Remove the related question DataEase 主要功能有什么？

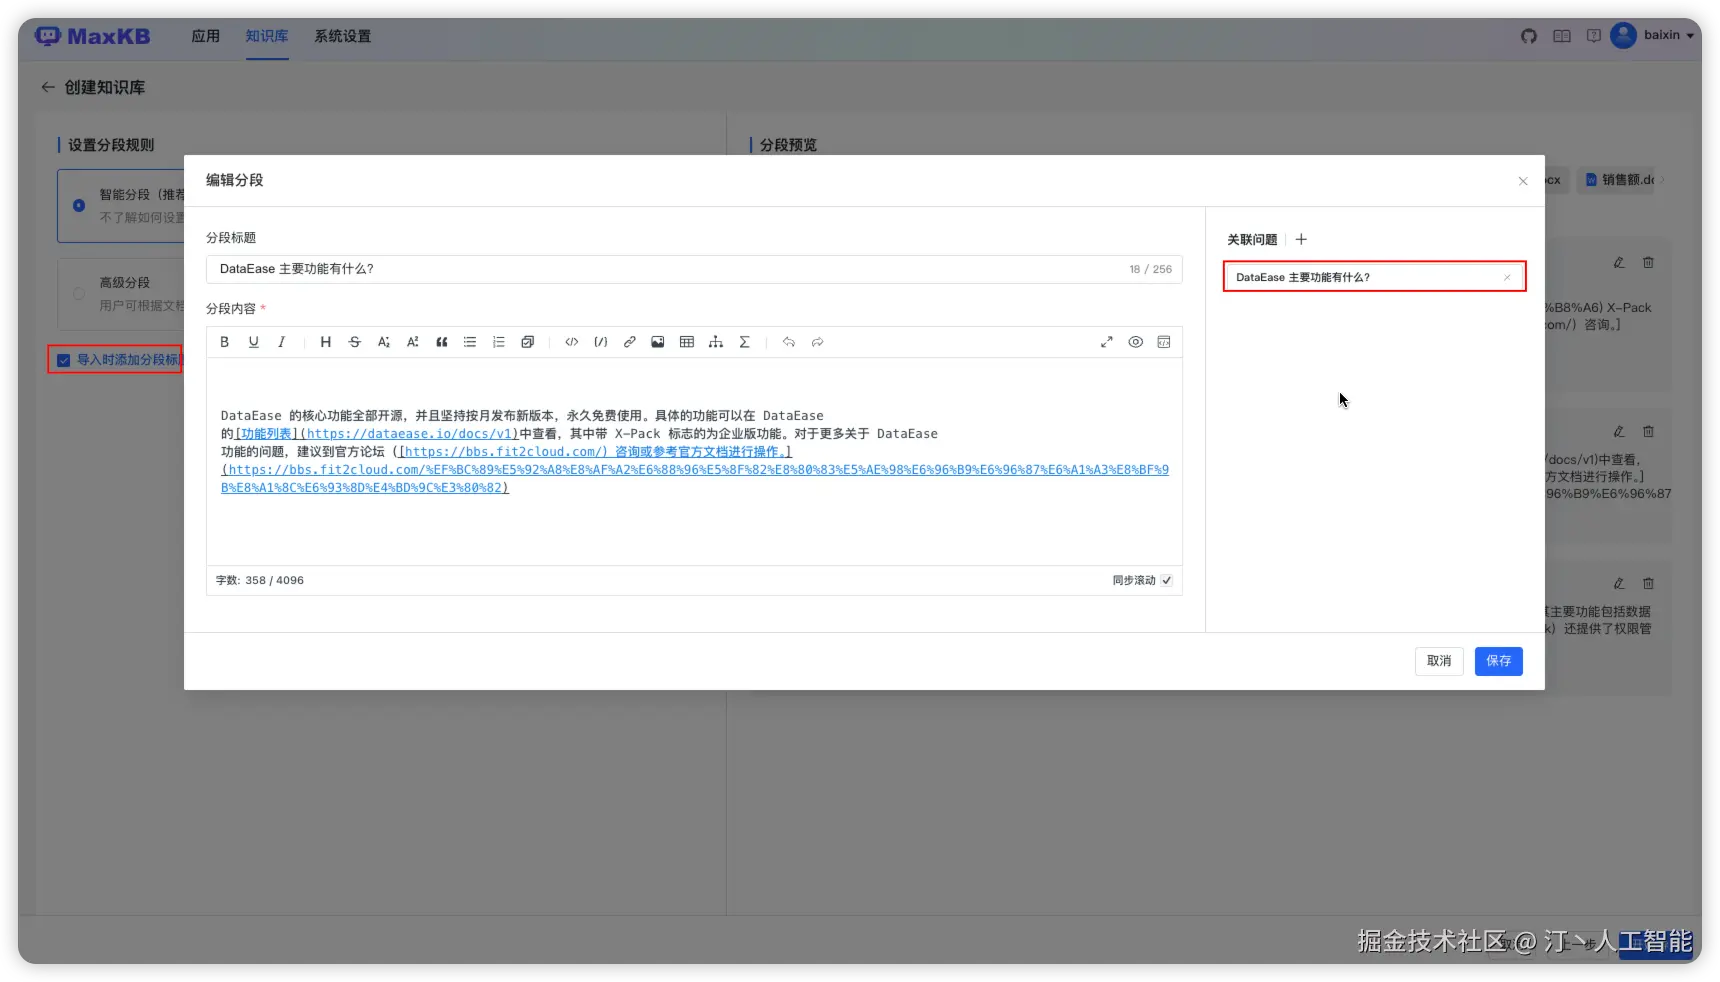coord(1507,277)
